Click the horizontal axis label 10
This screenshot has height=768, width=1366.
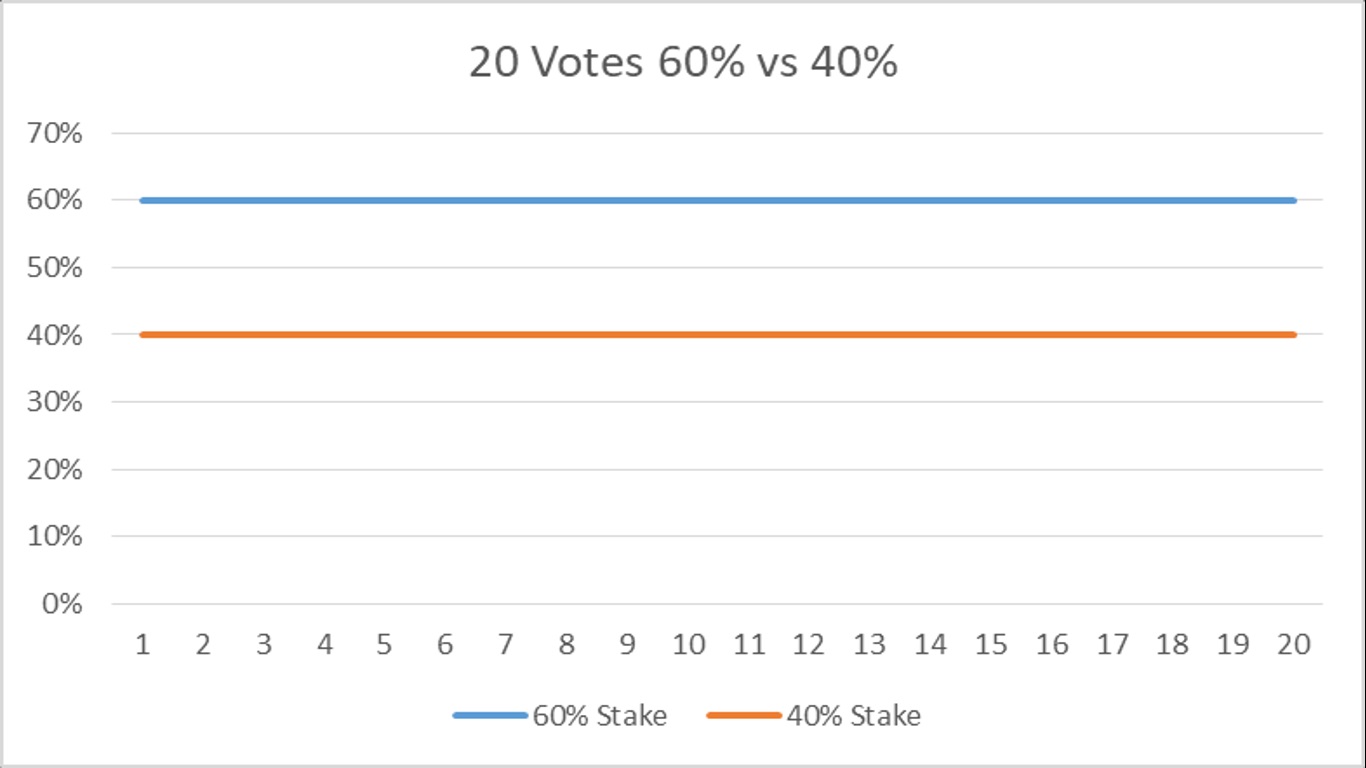[x=688, y=645]
